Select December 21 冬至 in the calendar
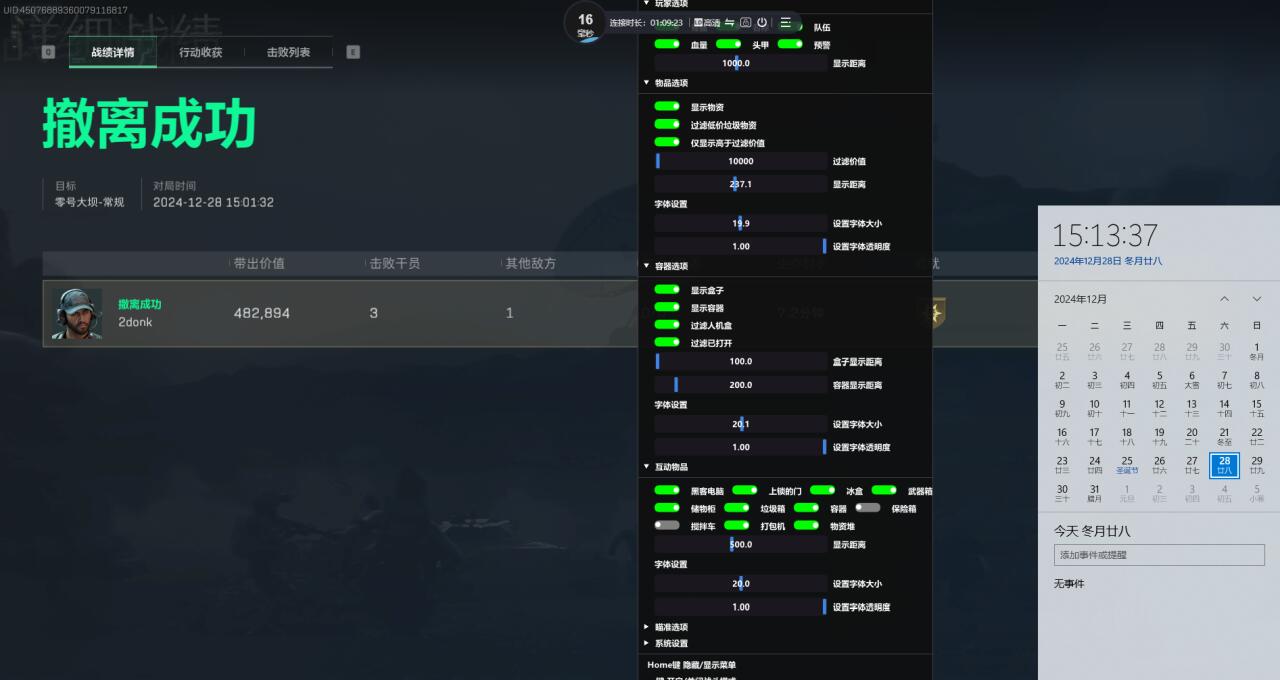The image size is (1280, 680). pos(1224,437)
